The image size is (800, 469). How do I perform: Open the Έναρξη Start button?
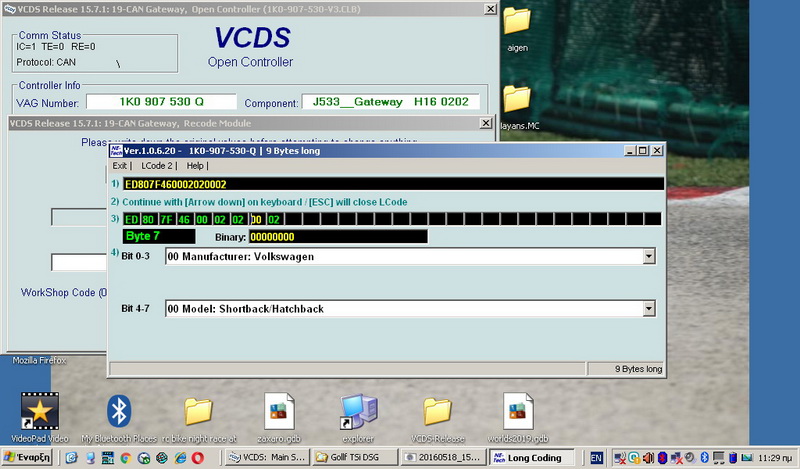click(28, 457)
